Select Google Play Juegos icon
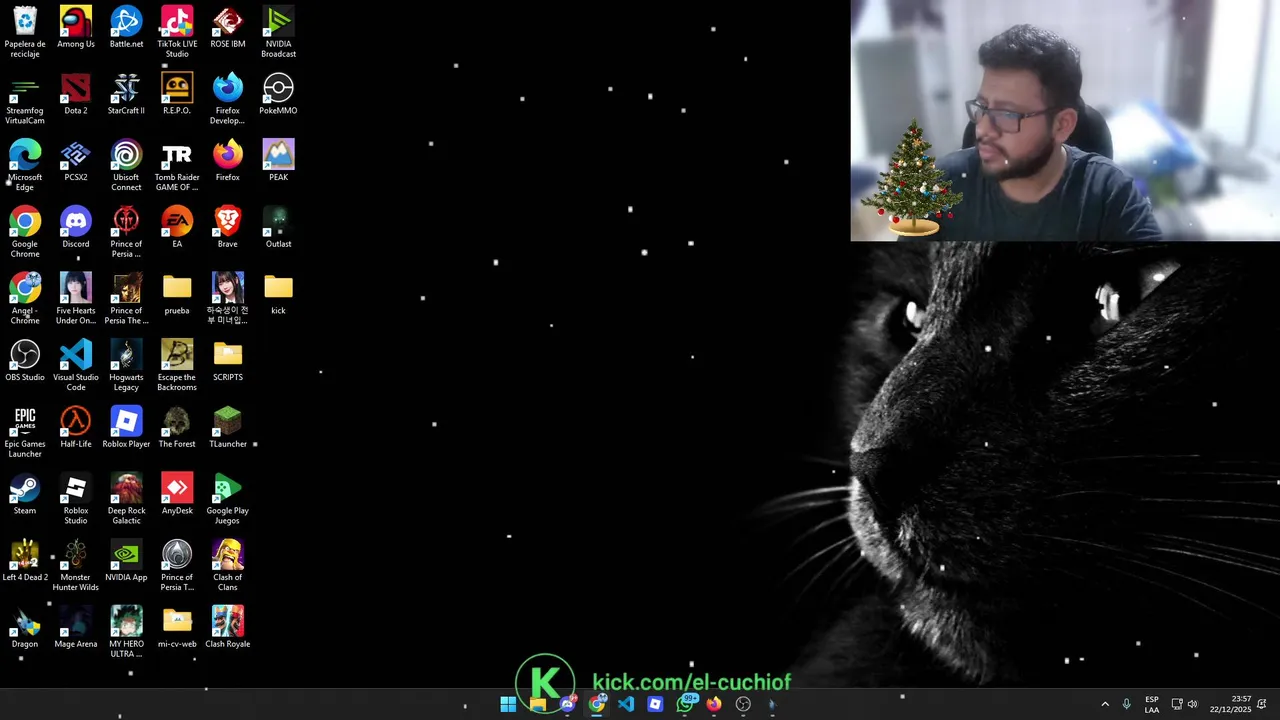This screenshot has width=1280, height=720. pyautogui.click(x=228, y=499)
